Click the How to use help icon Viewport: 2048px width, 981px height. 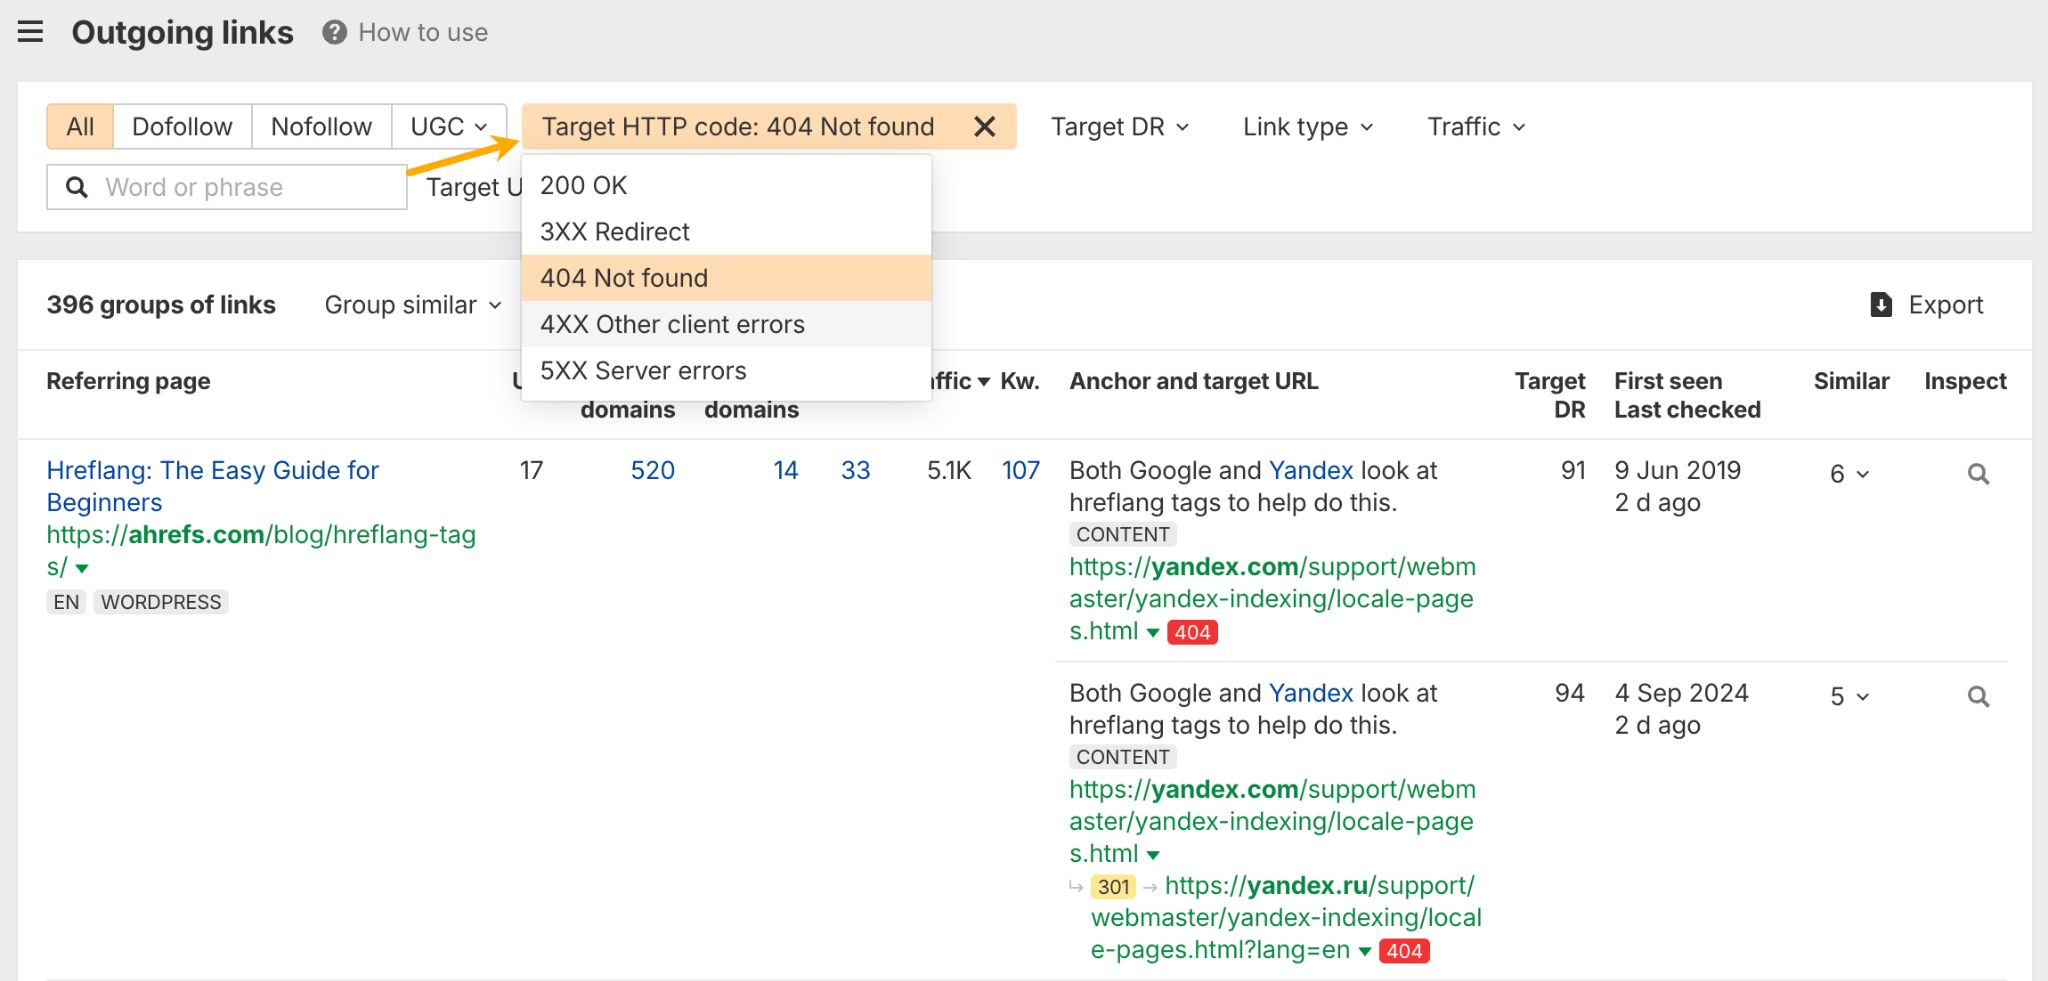(334, 33)
